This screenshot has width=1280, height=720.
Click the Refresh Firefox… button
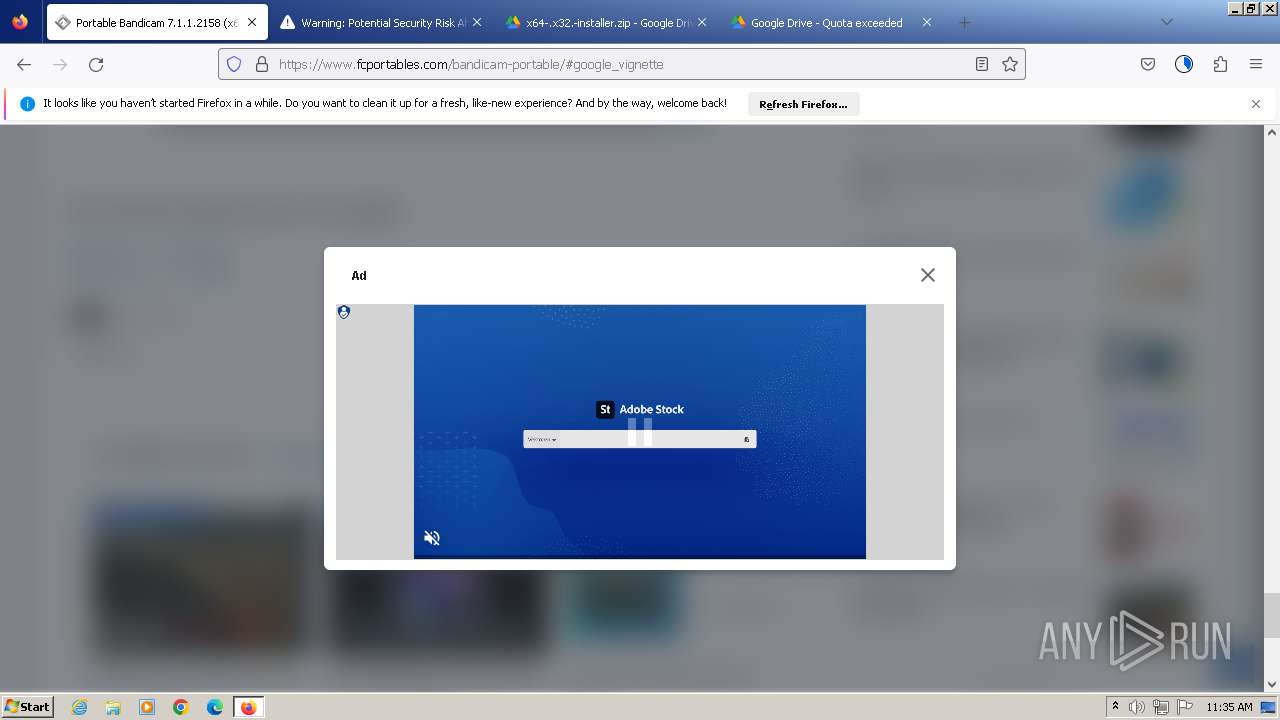(x=803, y=104)
